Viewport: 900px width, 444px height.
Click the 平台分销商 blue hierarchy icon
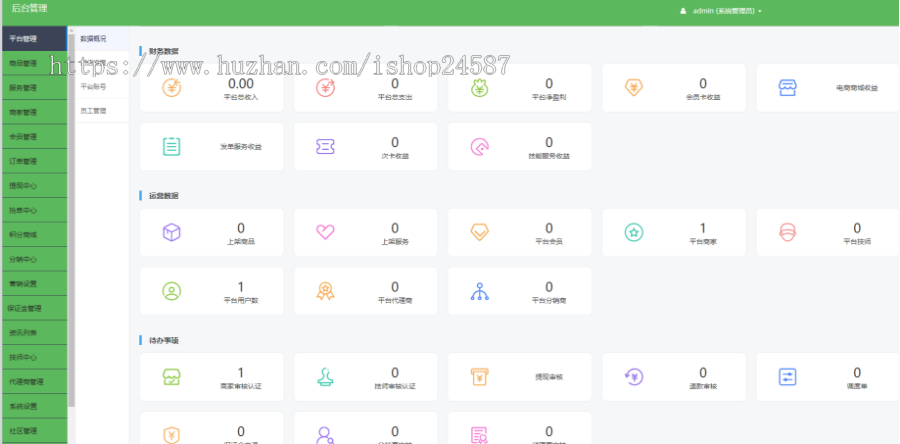pos(479,291)
